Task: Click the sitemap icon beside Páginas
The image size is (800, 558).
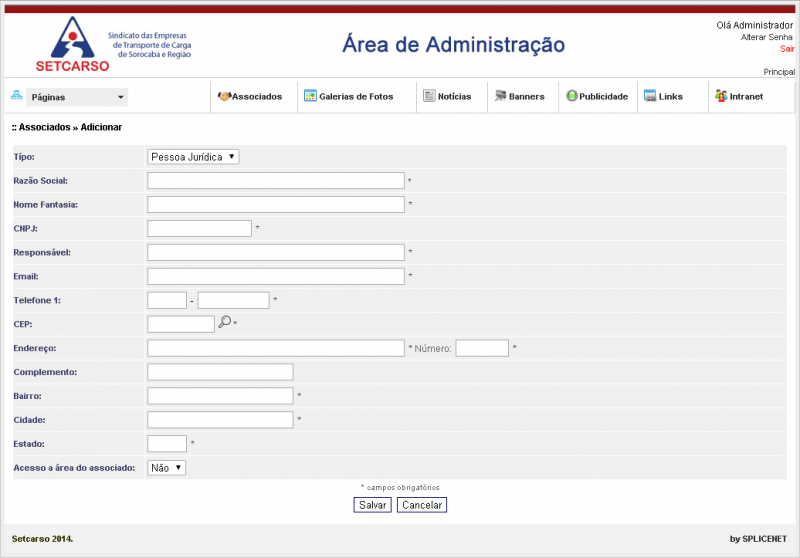Action: (x=16, y=95)
